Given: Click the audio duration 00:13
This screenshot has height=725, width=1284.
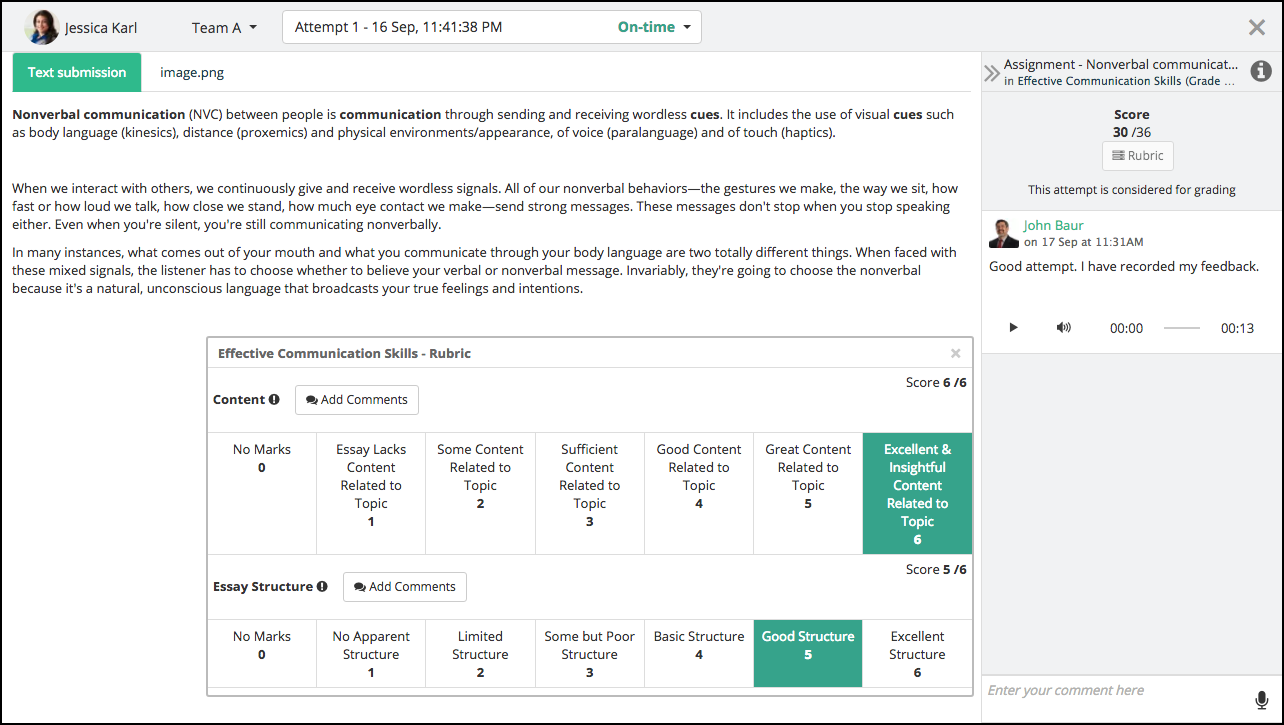Looking at the screenshot, I should pos(1237,328).
